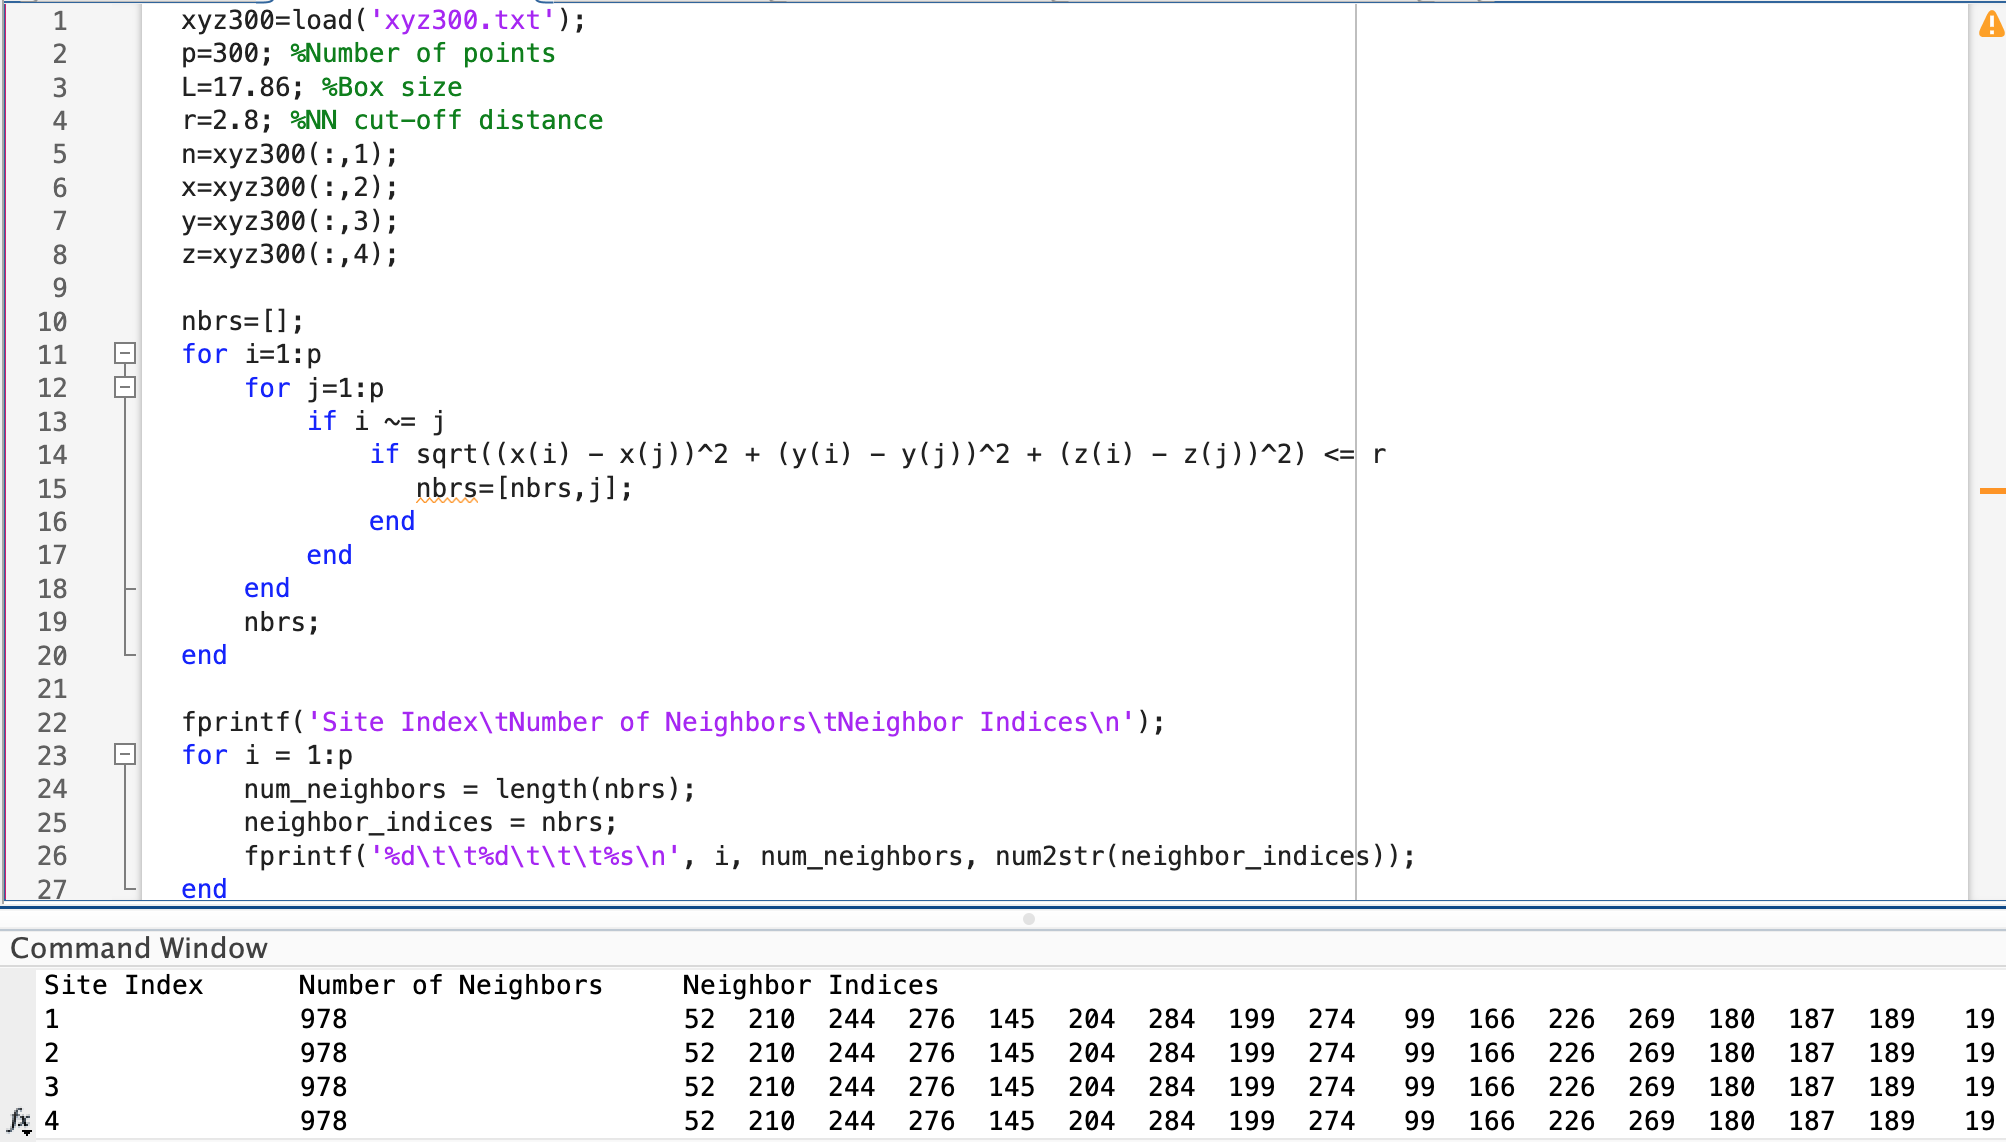Click the Command Window panel title
This screenshot has height=1142, width=2006.
pos(138,948)
